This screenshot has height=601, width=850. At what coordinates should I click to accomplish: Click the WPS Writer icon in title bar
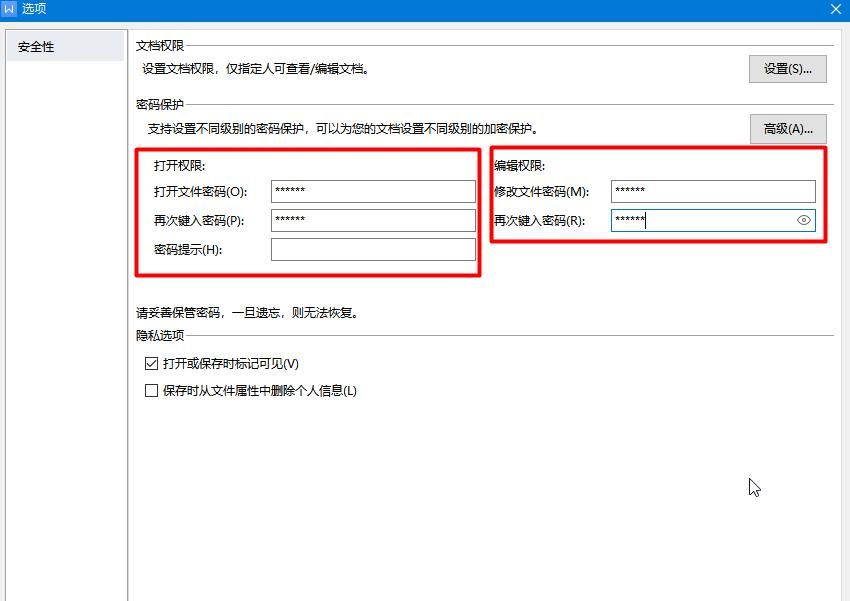[10, 9]
